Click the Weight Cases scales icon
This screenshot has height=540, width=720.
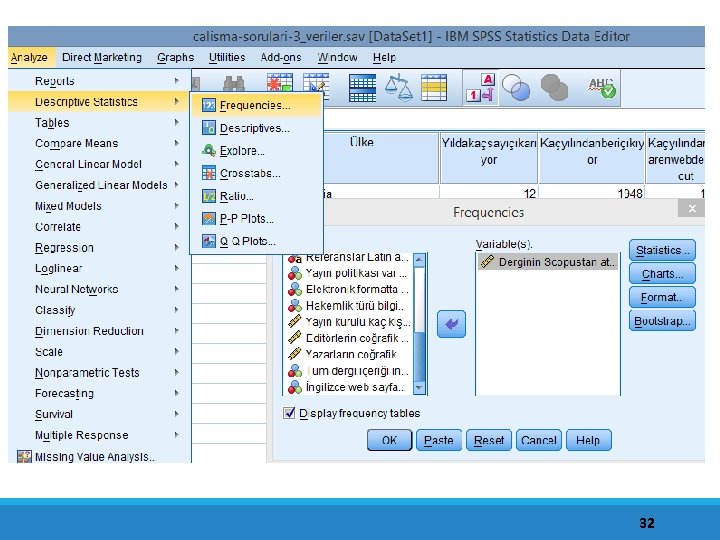pos(398,87)
